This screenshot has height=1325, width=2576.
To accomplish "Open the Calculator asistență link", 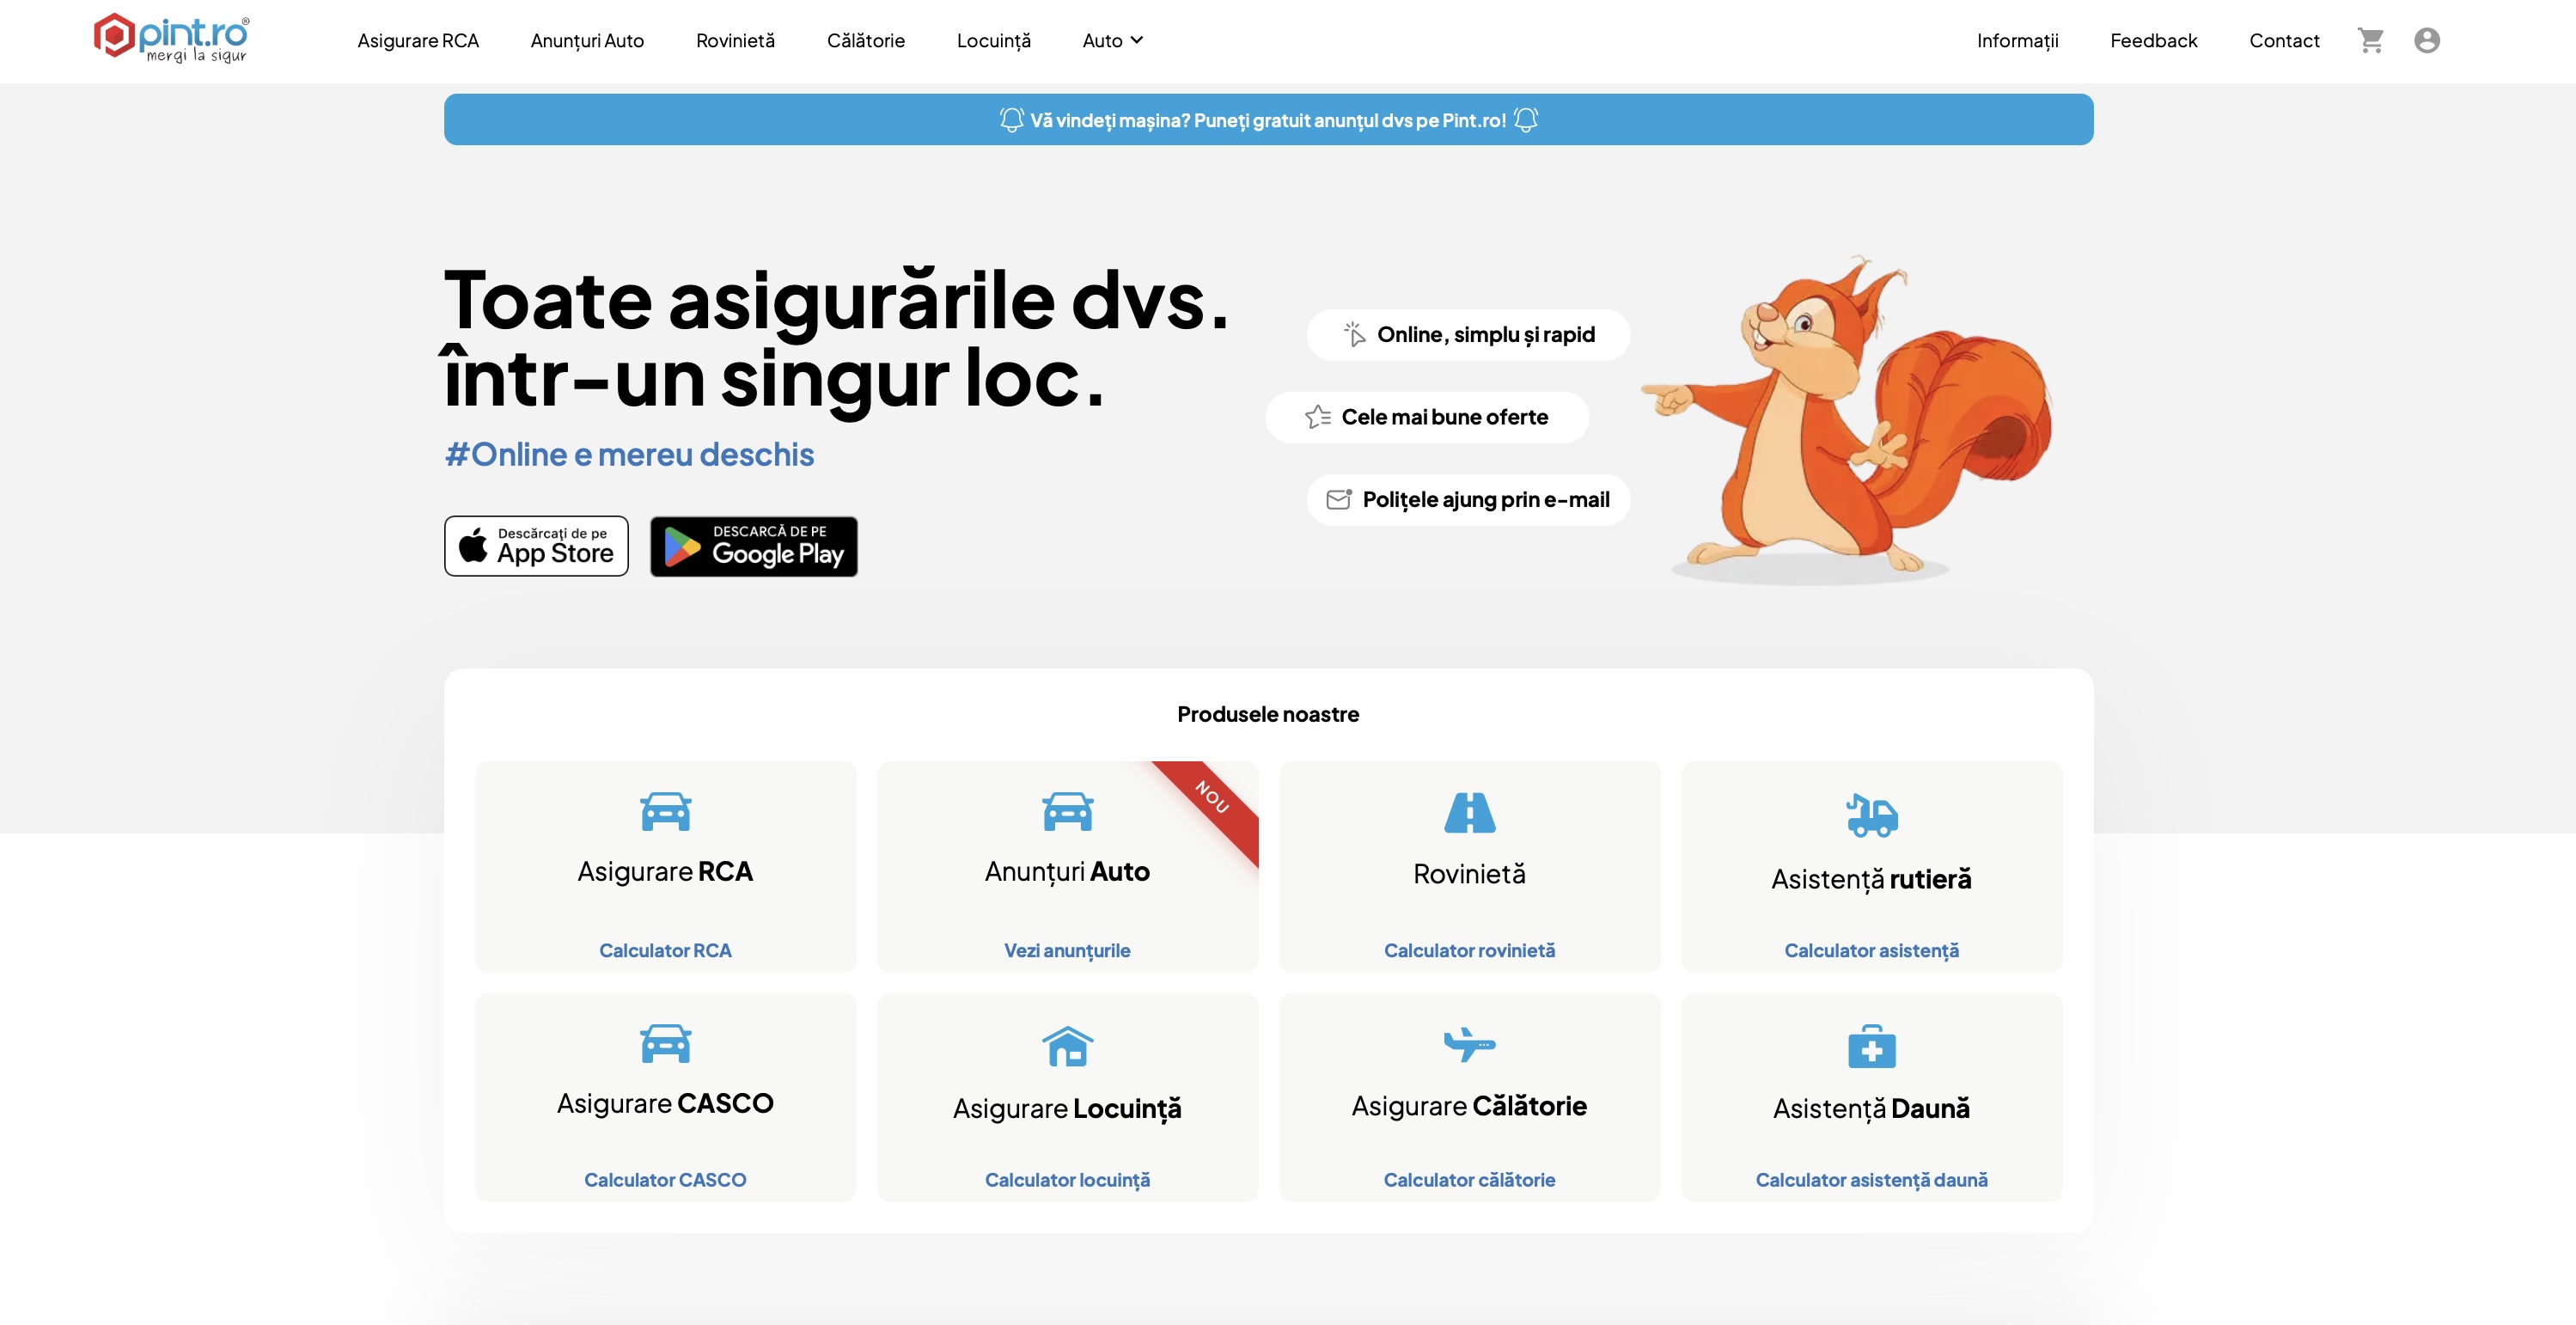I will tap(1871, 950).
